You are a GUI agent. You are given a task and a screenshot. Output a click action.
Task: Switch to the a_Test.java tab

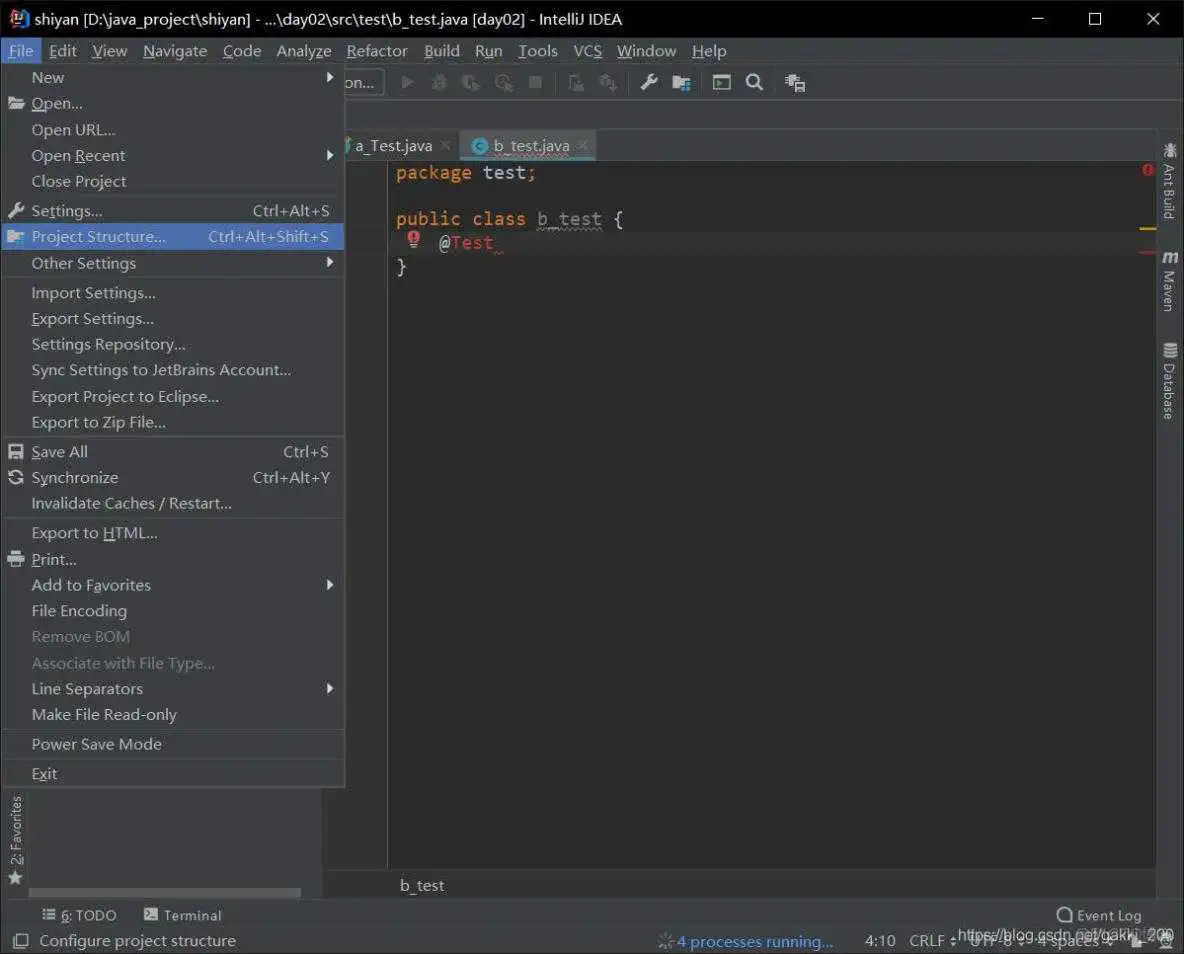[395, 145]
